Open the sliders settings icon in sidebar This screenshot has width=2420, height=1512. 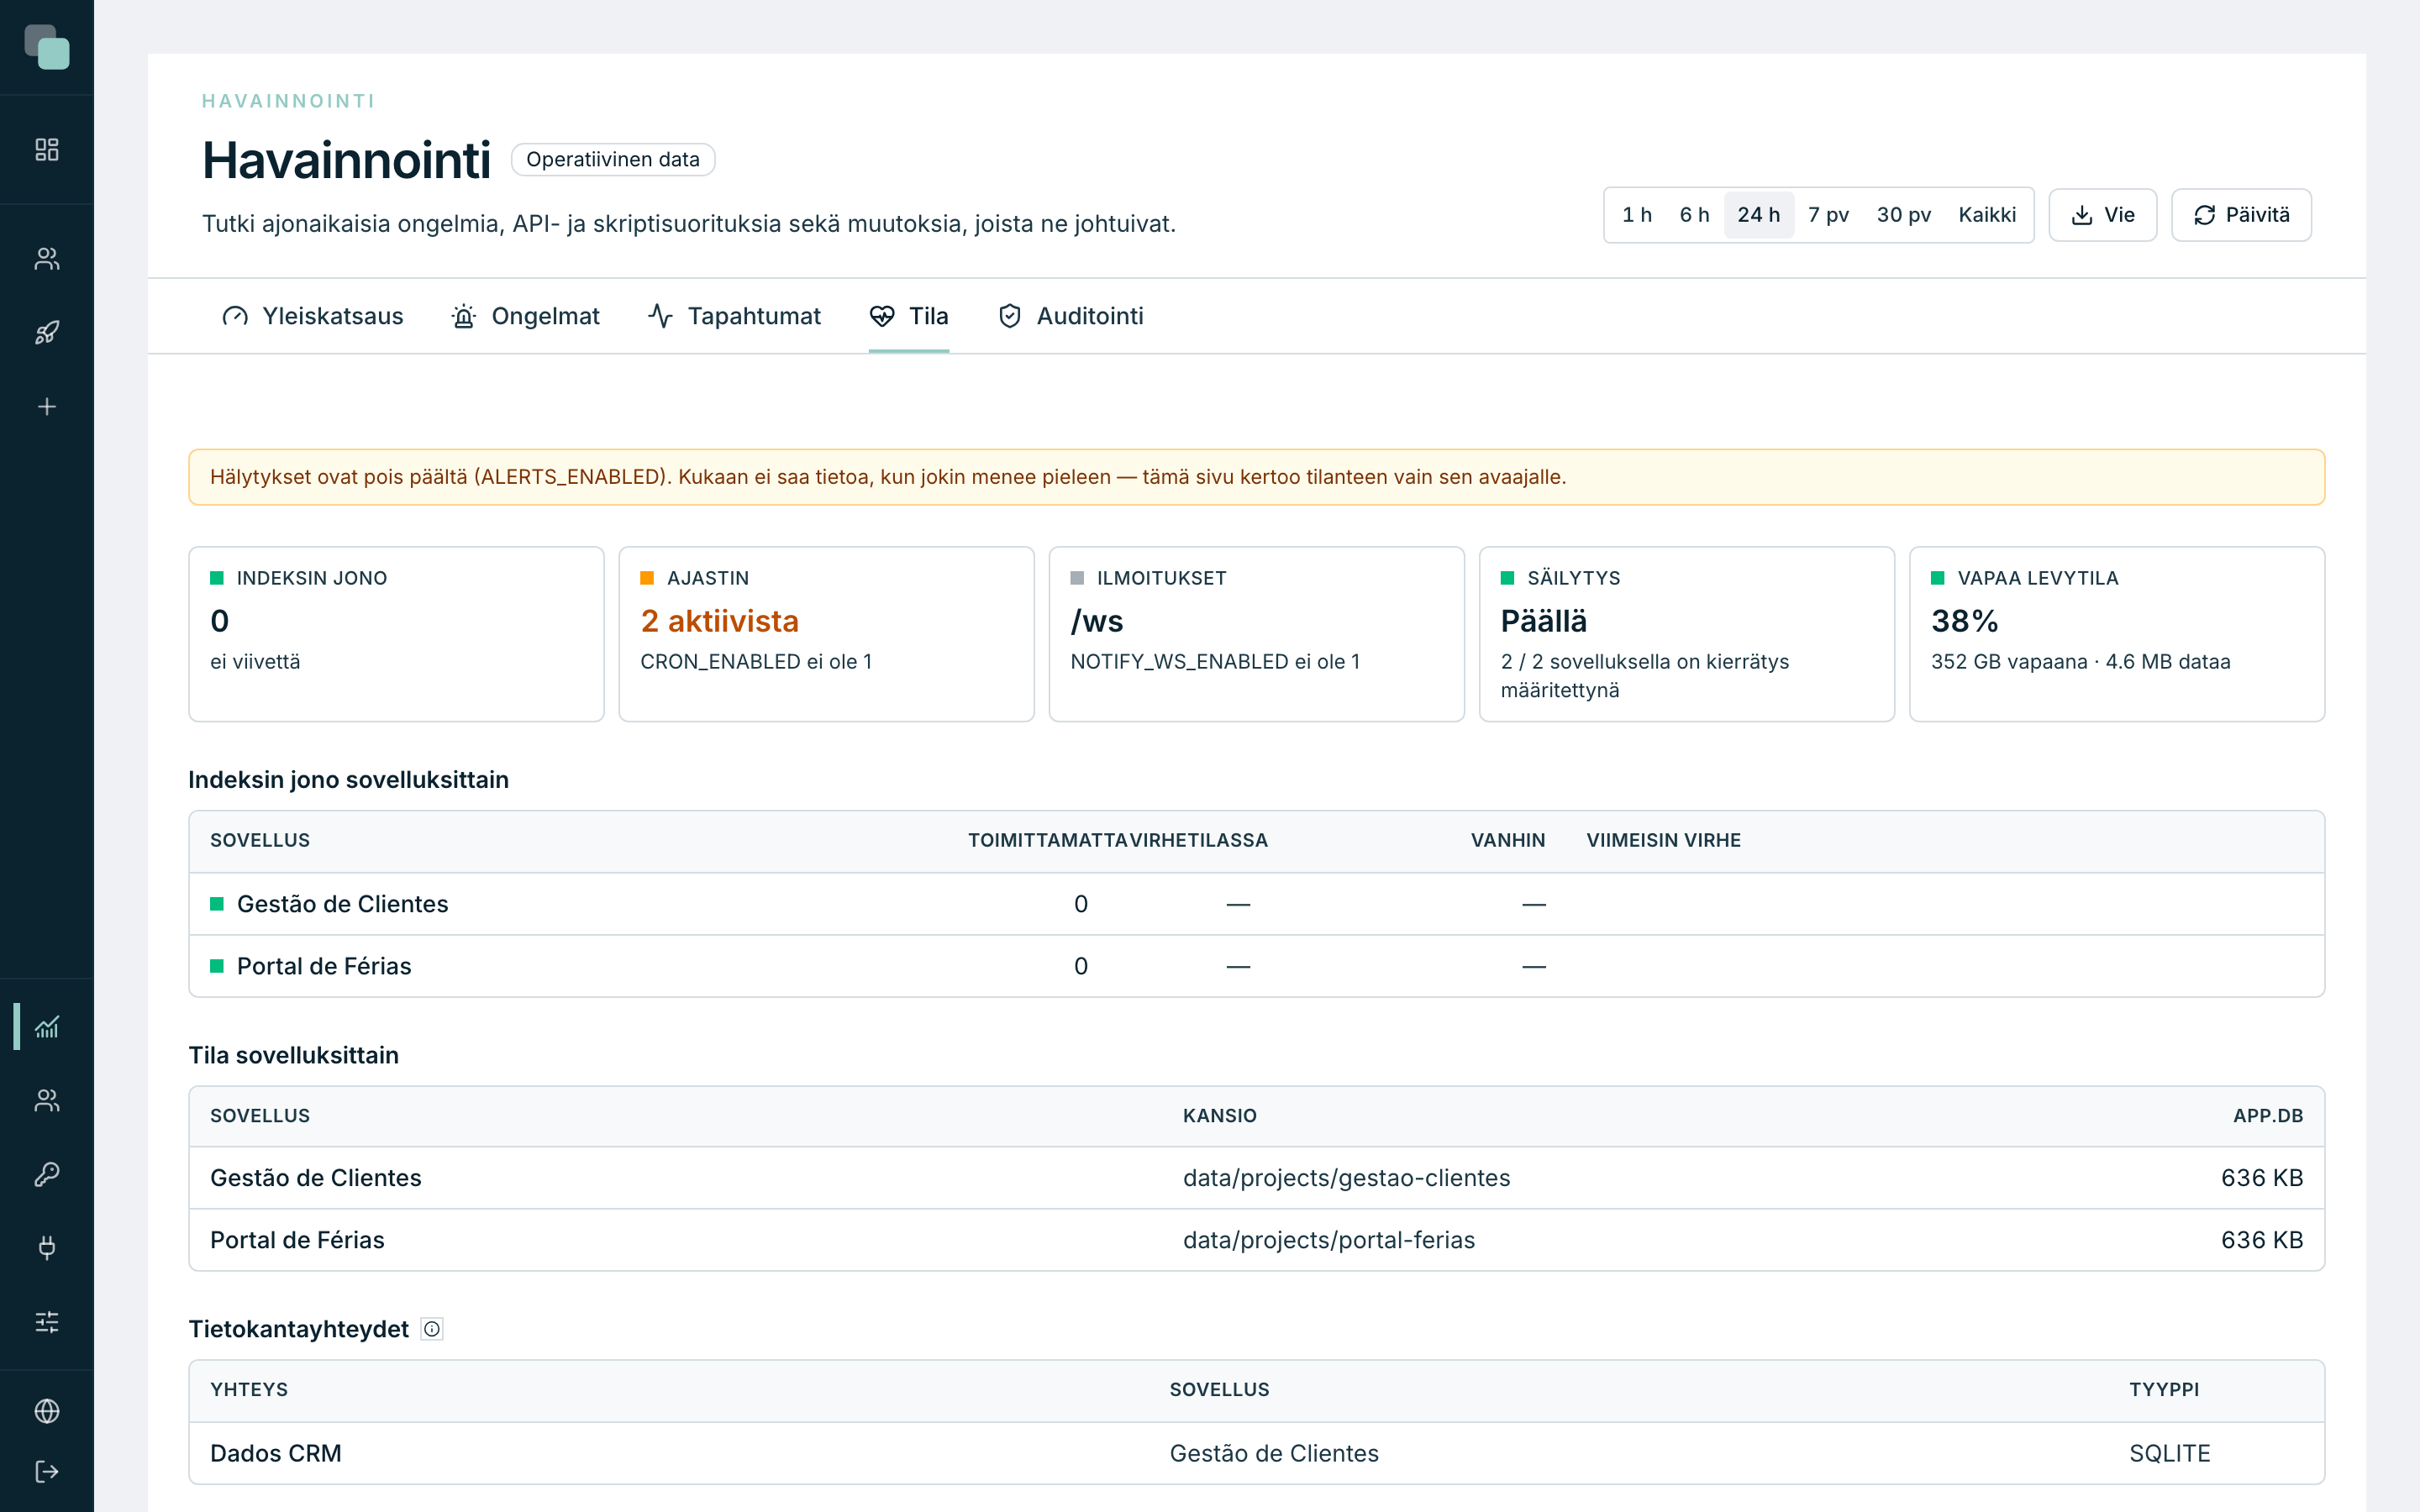pyautogui.click(x=47, y=1322)
